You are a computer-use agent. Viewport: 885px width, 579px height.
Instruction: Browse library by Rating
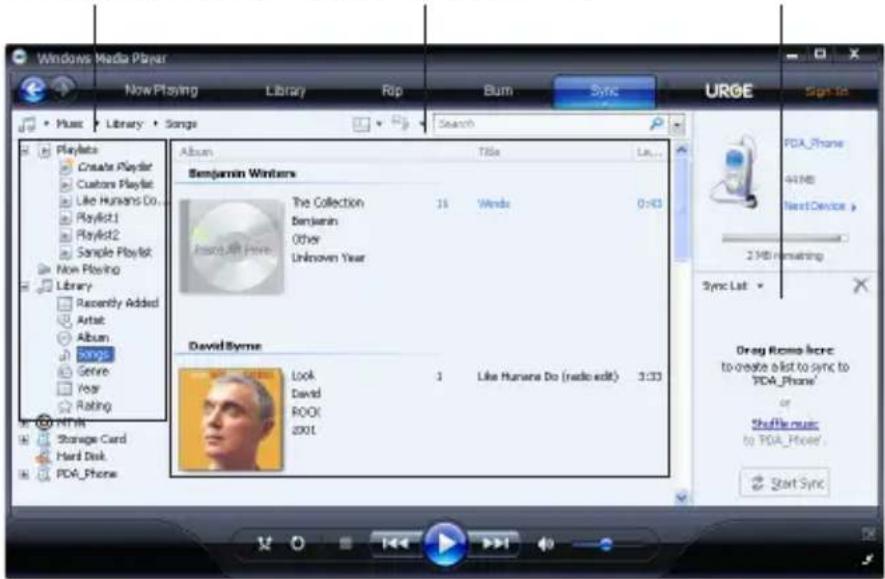94,405
